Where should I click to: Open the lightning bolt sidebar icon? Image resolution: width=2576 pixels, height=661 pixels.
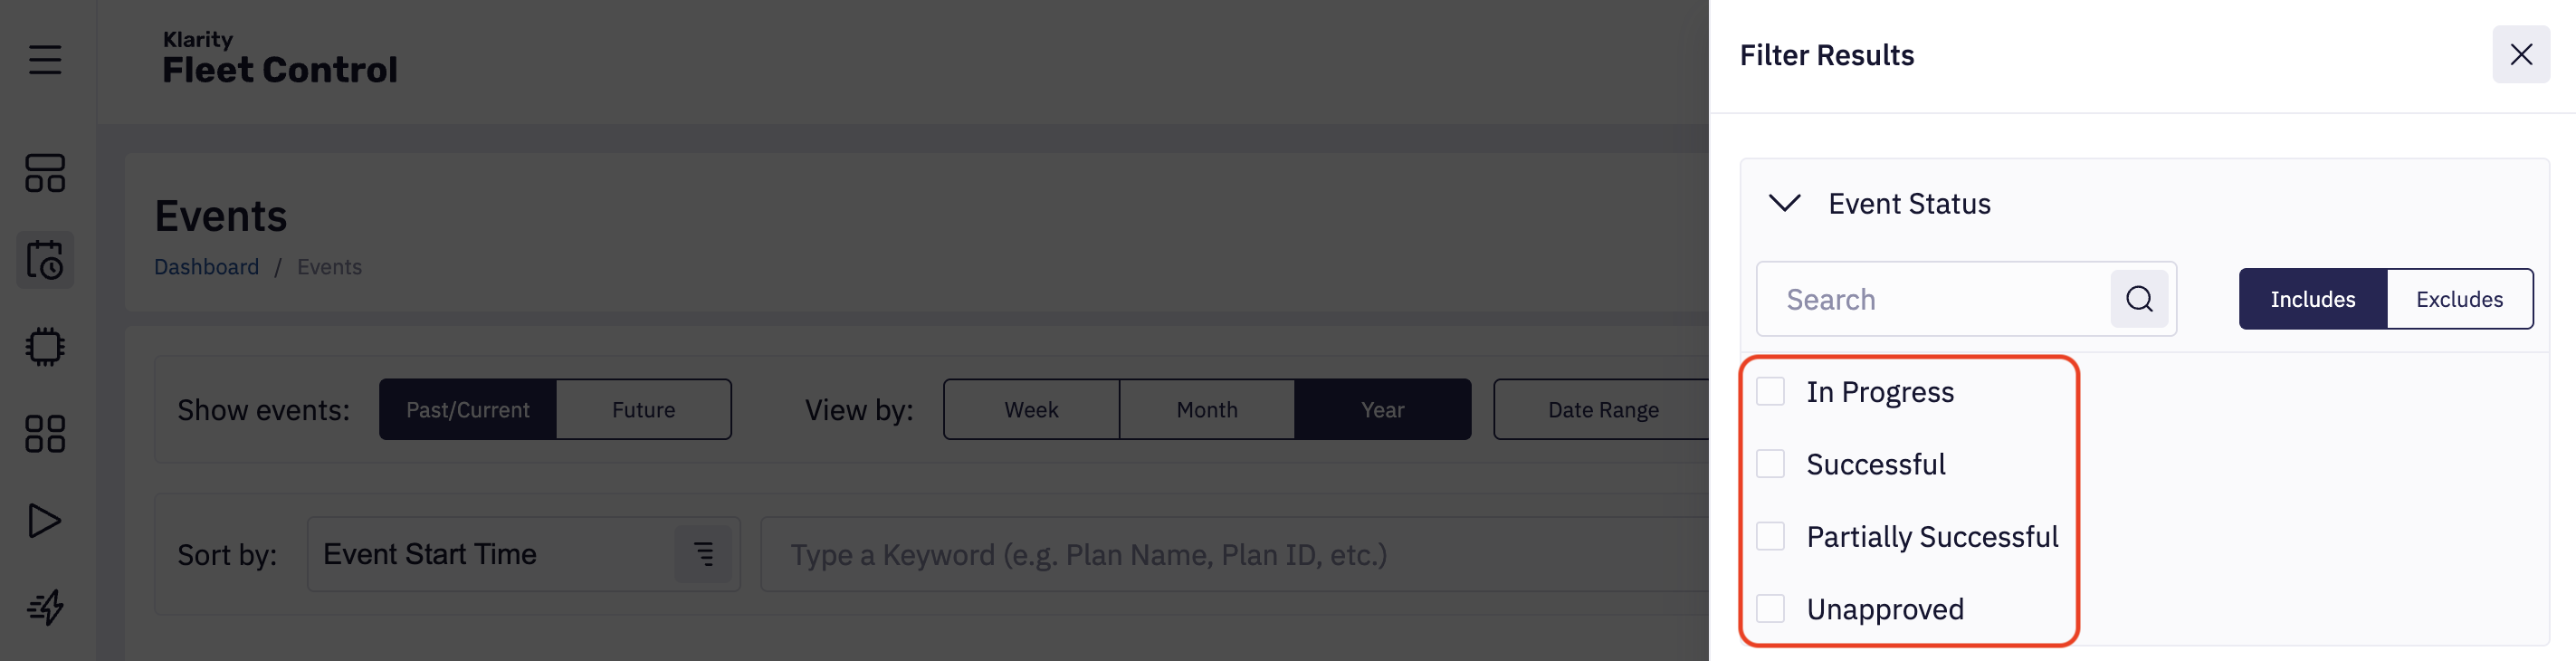[45, 607]
